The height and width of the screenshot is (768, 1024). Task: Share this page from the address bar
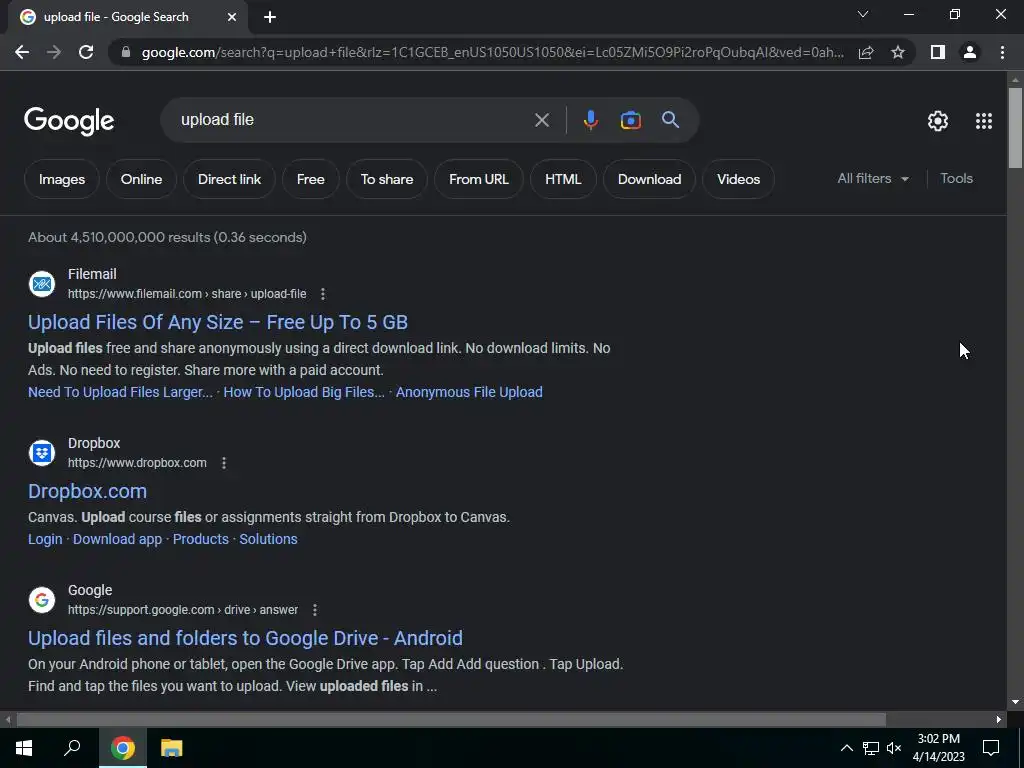[866, 52]
